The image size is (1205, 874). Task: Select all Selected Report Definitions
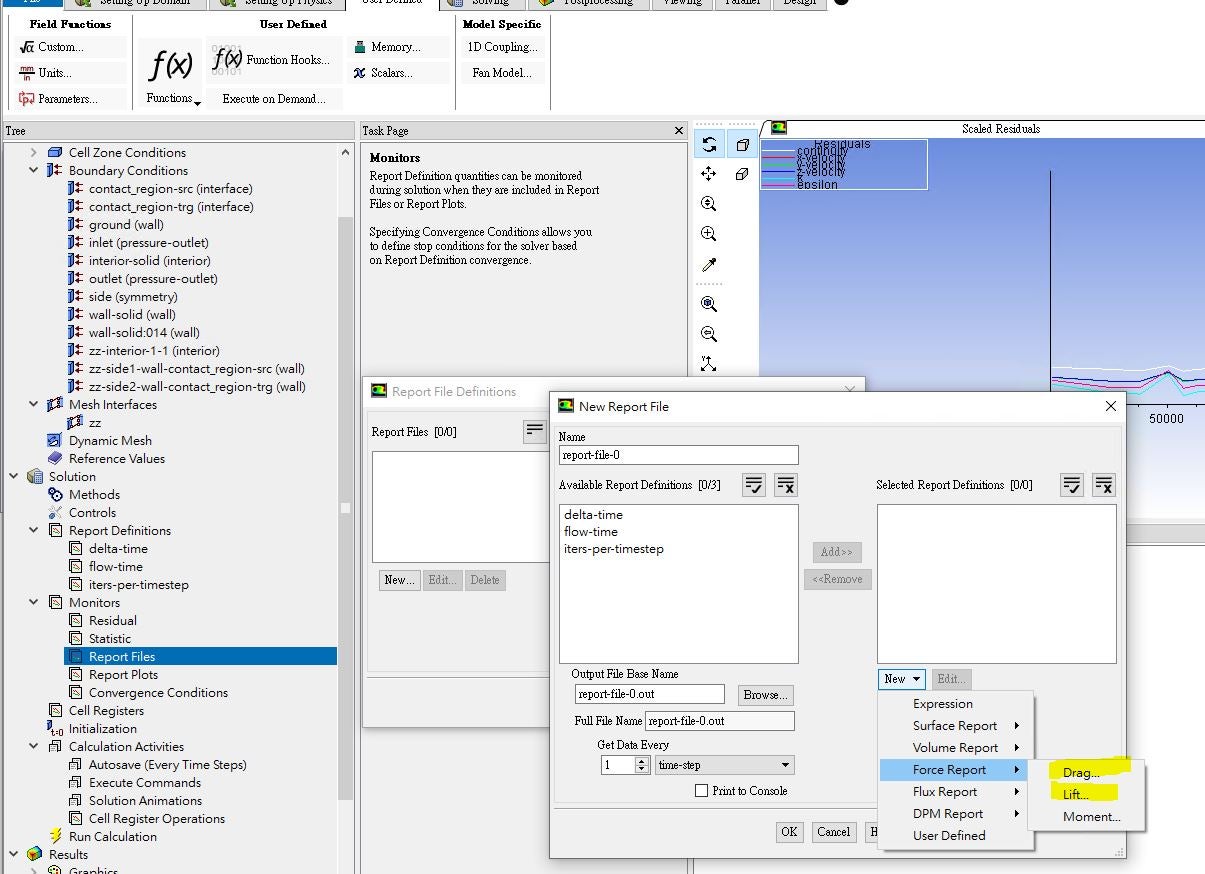point(1072,485)
